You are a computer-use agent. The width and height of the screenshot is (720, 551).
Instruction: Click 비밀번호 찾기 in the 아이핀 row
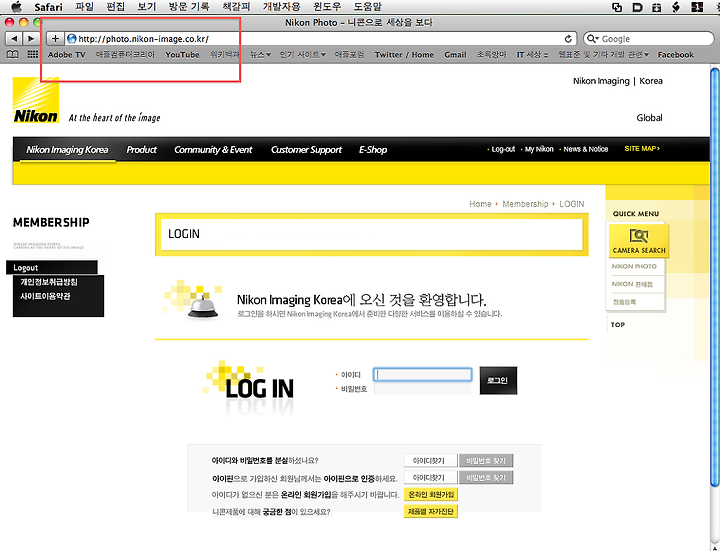[x=486, y=478]
